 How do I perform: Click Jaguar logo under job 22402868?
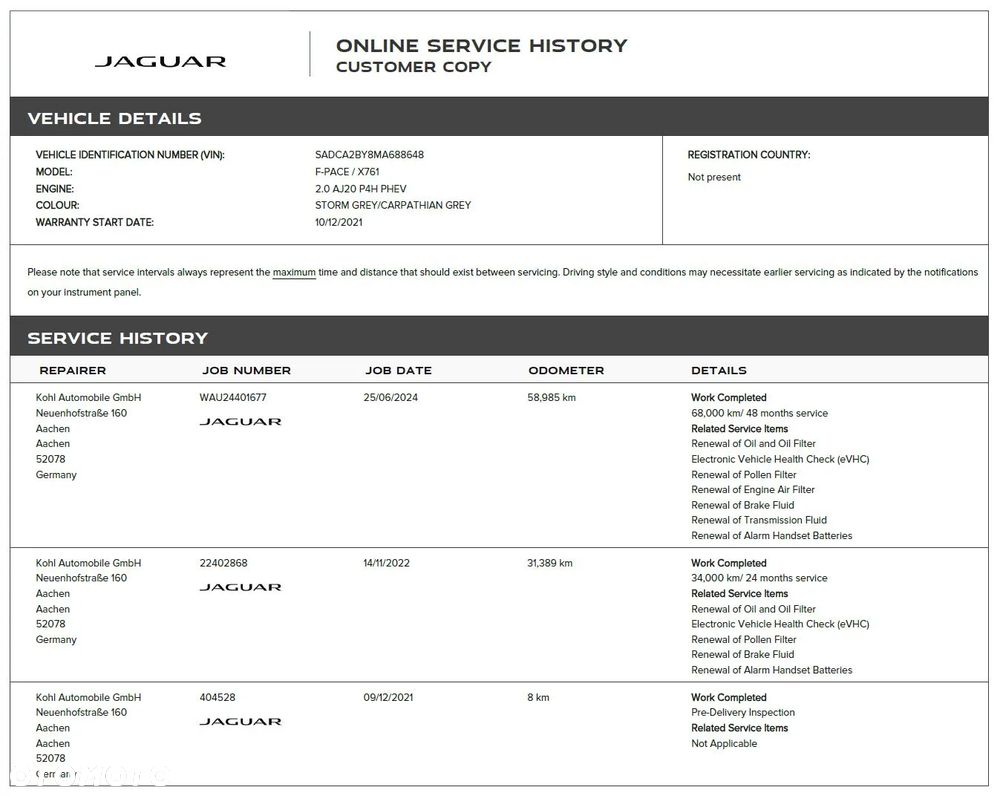point(240,587)
